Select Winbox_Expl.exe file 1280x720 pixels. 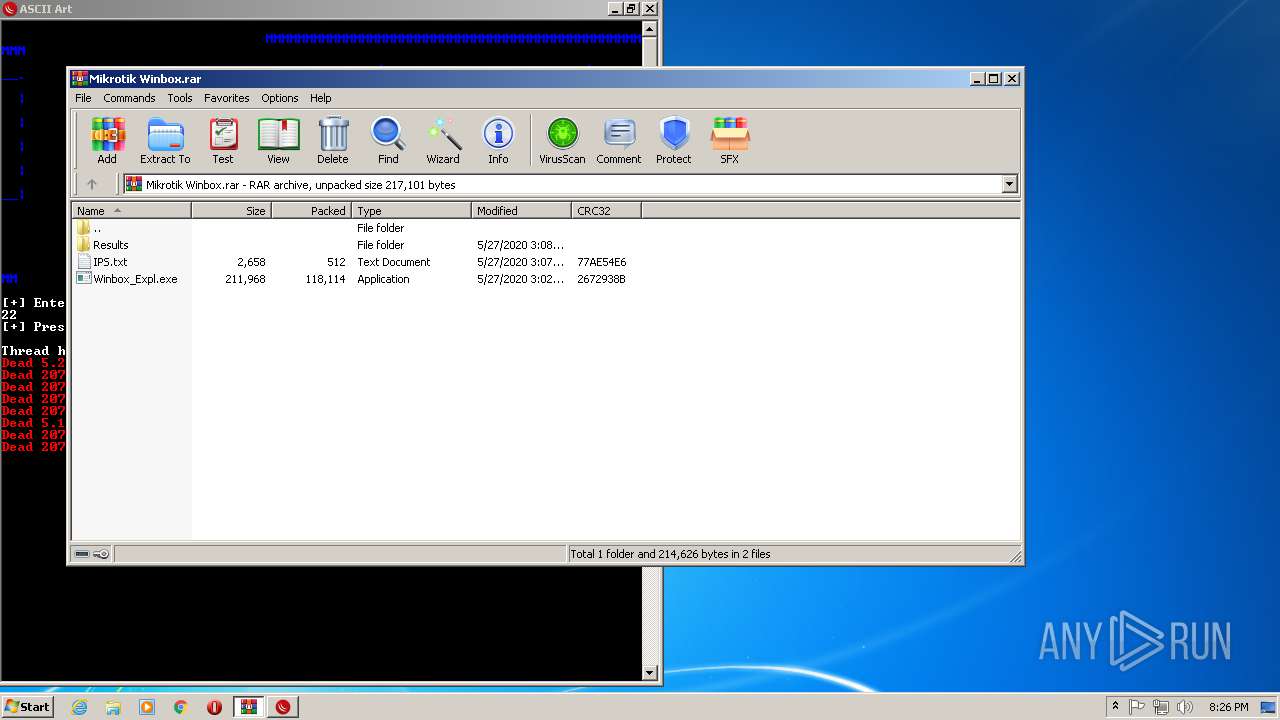coord(127,279)
